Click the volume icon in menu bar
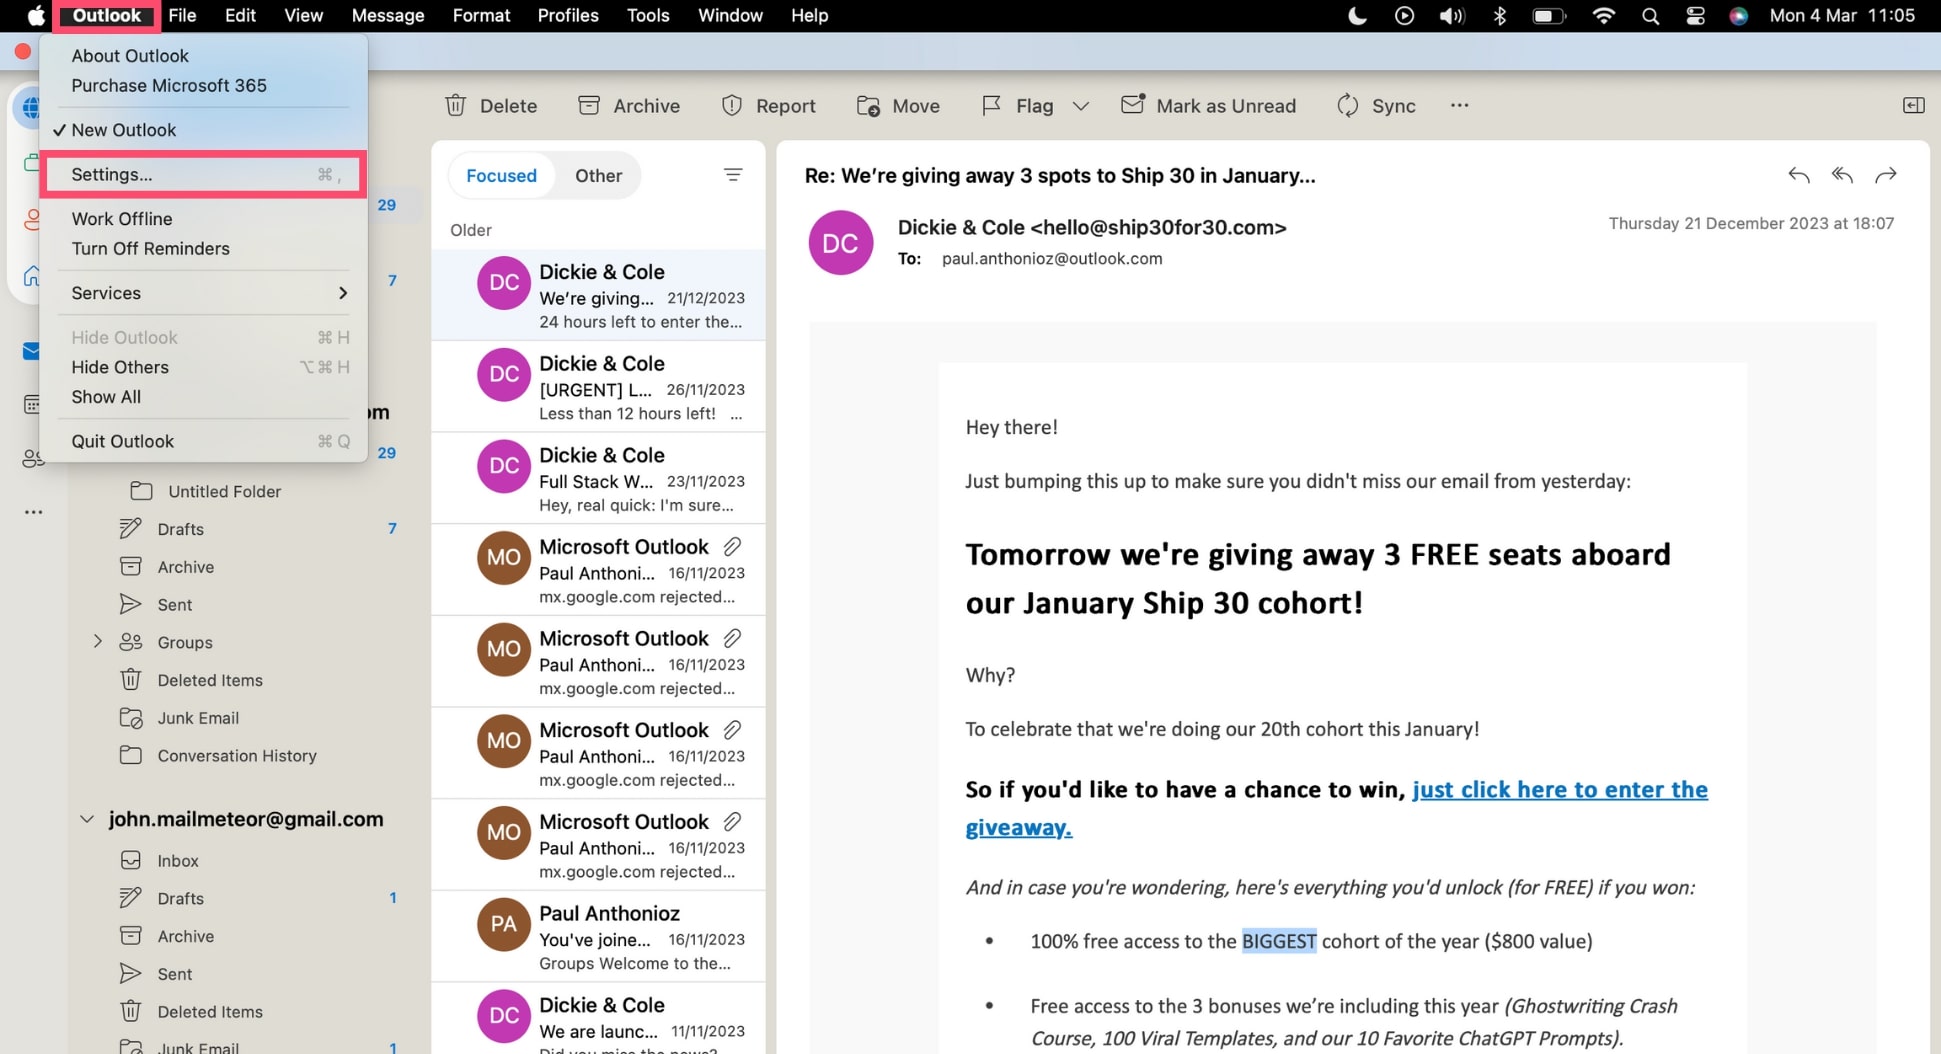Screen dimensions: 1941x1054 (x=1451, y=16)
